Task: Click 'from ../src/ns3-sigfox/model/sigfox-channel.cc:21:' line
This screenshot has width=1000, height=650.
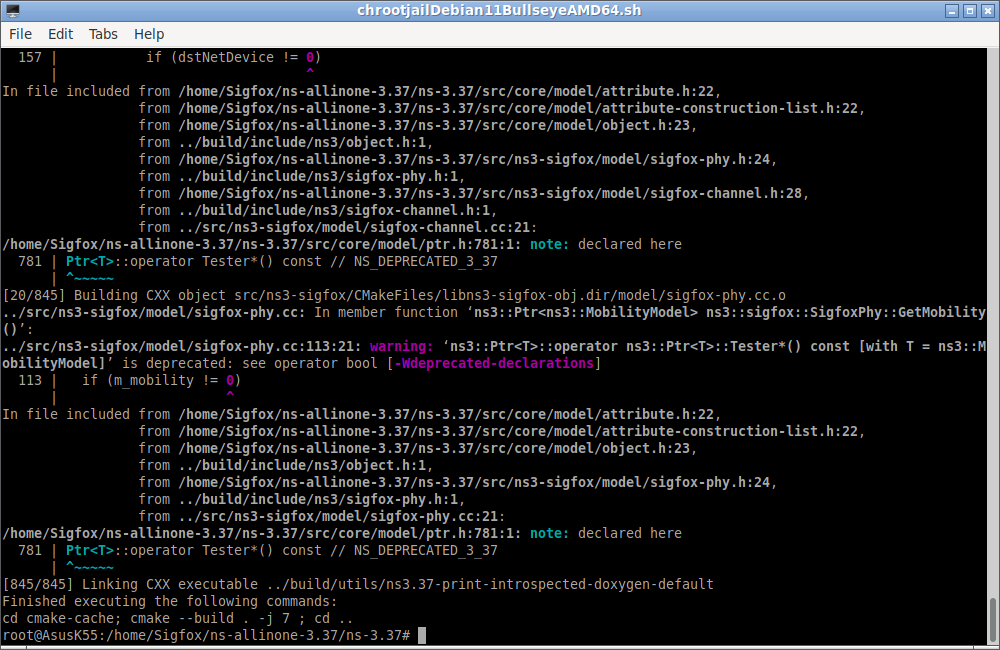Action: 338,228
